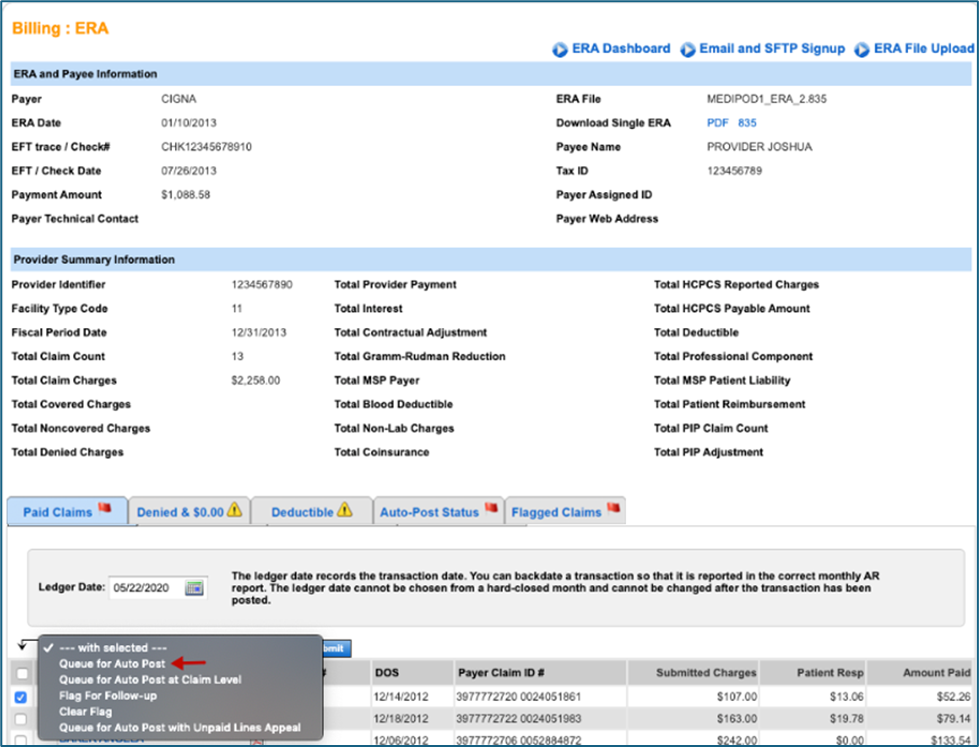The width and height of the screenshot is (979, 747).
Task: Click the ERA Dashboard arrow icon
Action: (x=560, y=49)
